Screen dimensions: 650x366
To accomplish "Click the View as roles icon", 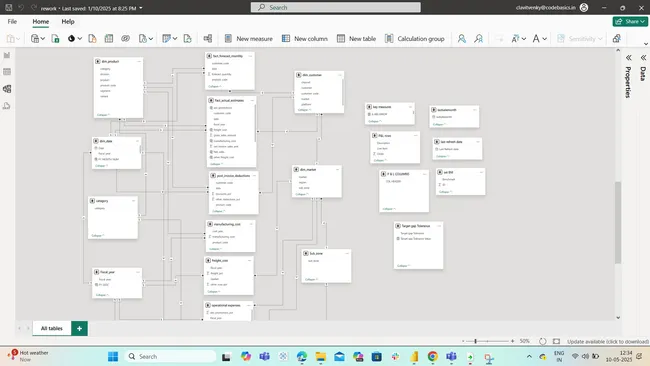I will pyautogui.click(x=478, y=39).
